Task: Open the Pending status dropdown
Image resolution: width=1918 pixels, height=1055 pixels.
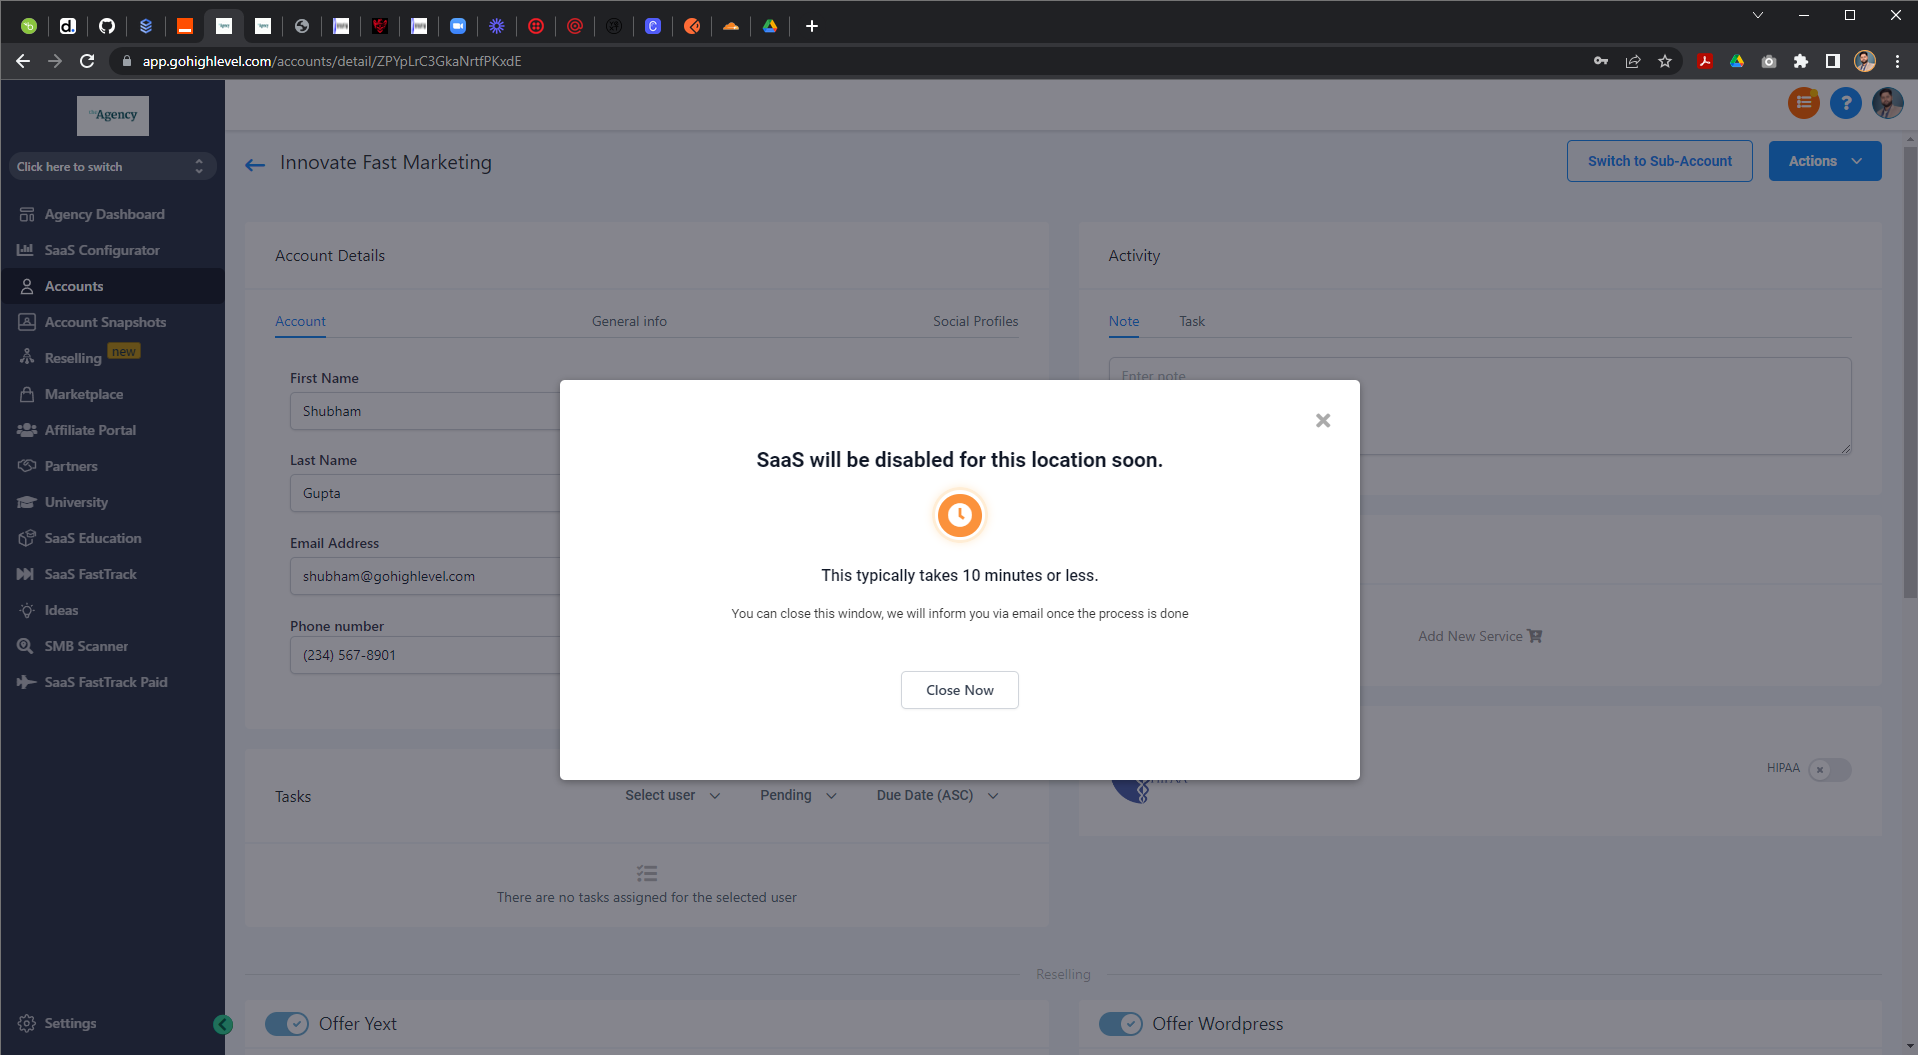Action: click(797, 795)
